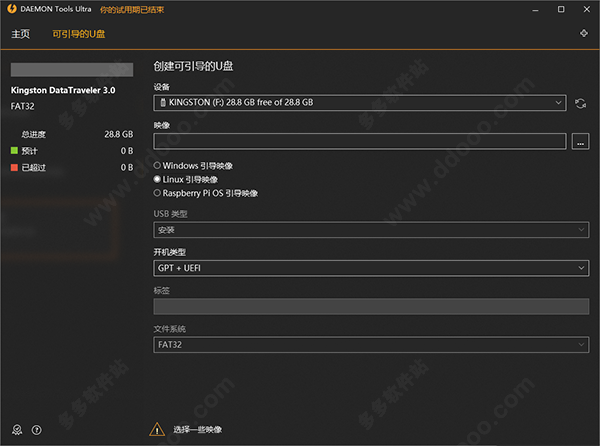Switch to the 可引导的U盘 tab
600x446 pixels.
[x=78, y=34]
